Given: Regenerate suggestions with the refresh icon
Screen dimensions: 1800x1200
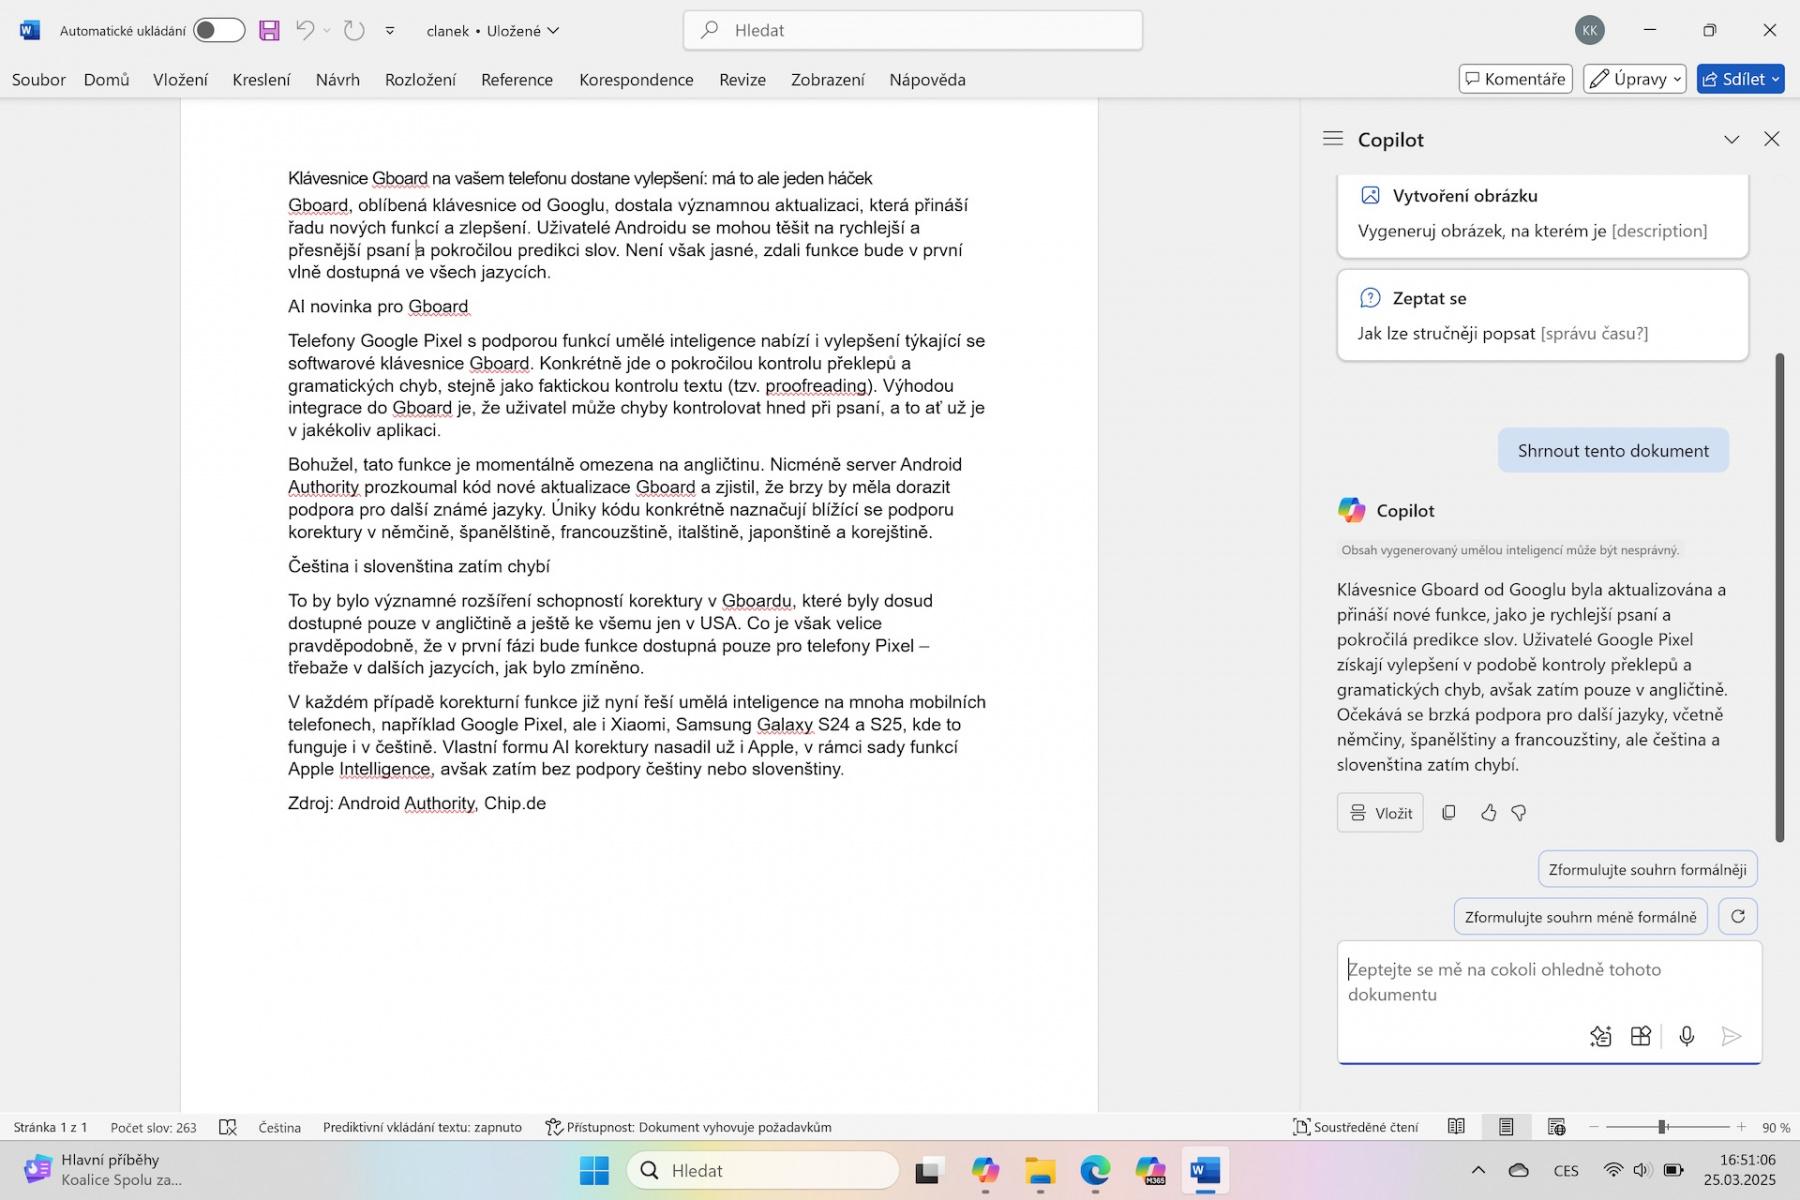Looking at the screenshot, I should tap(1738, 916).
